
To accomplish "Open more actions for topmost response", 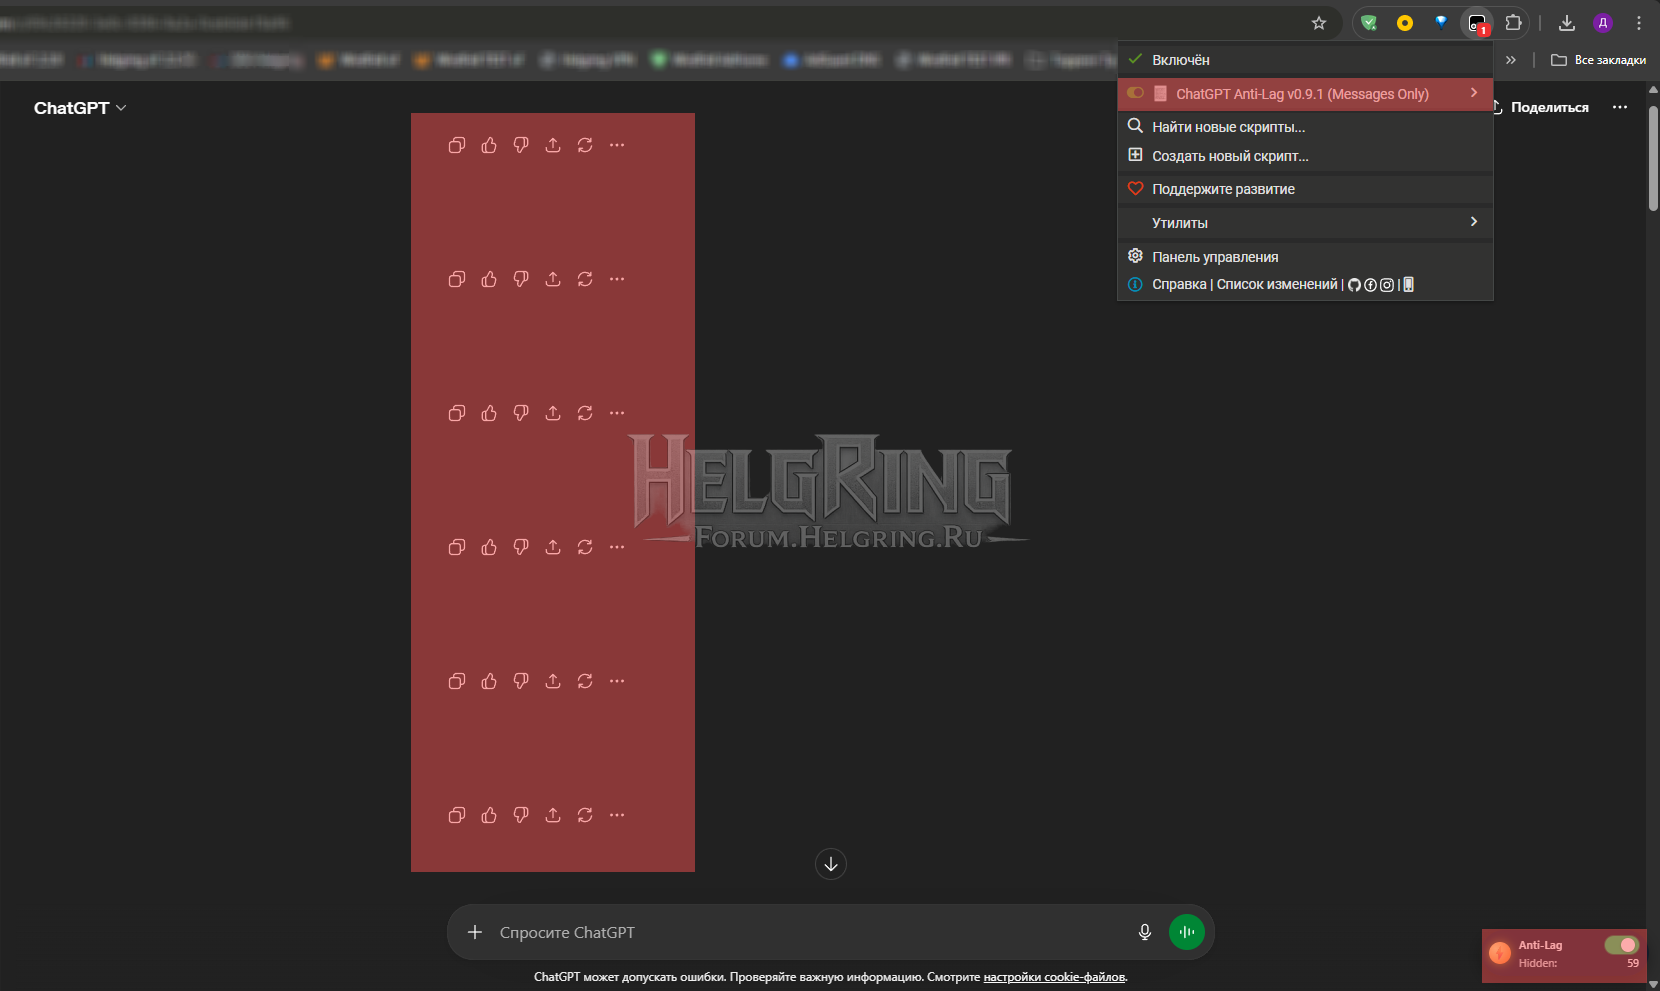I will click(617, 145).
